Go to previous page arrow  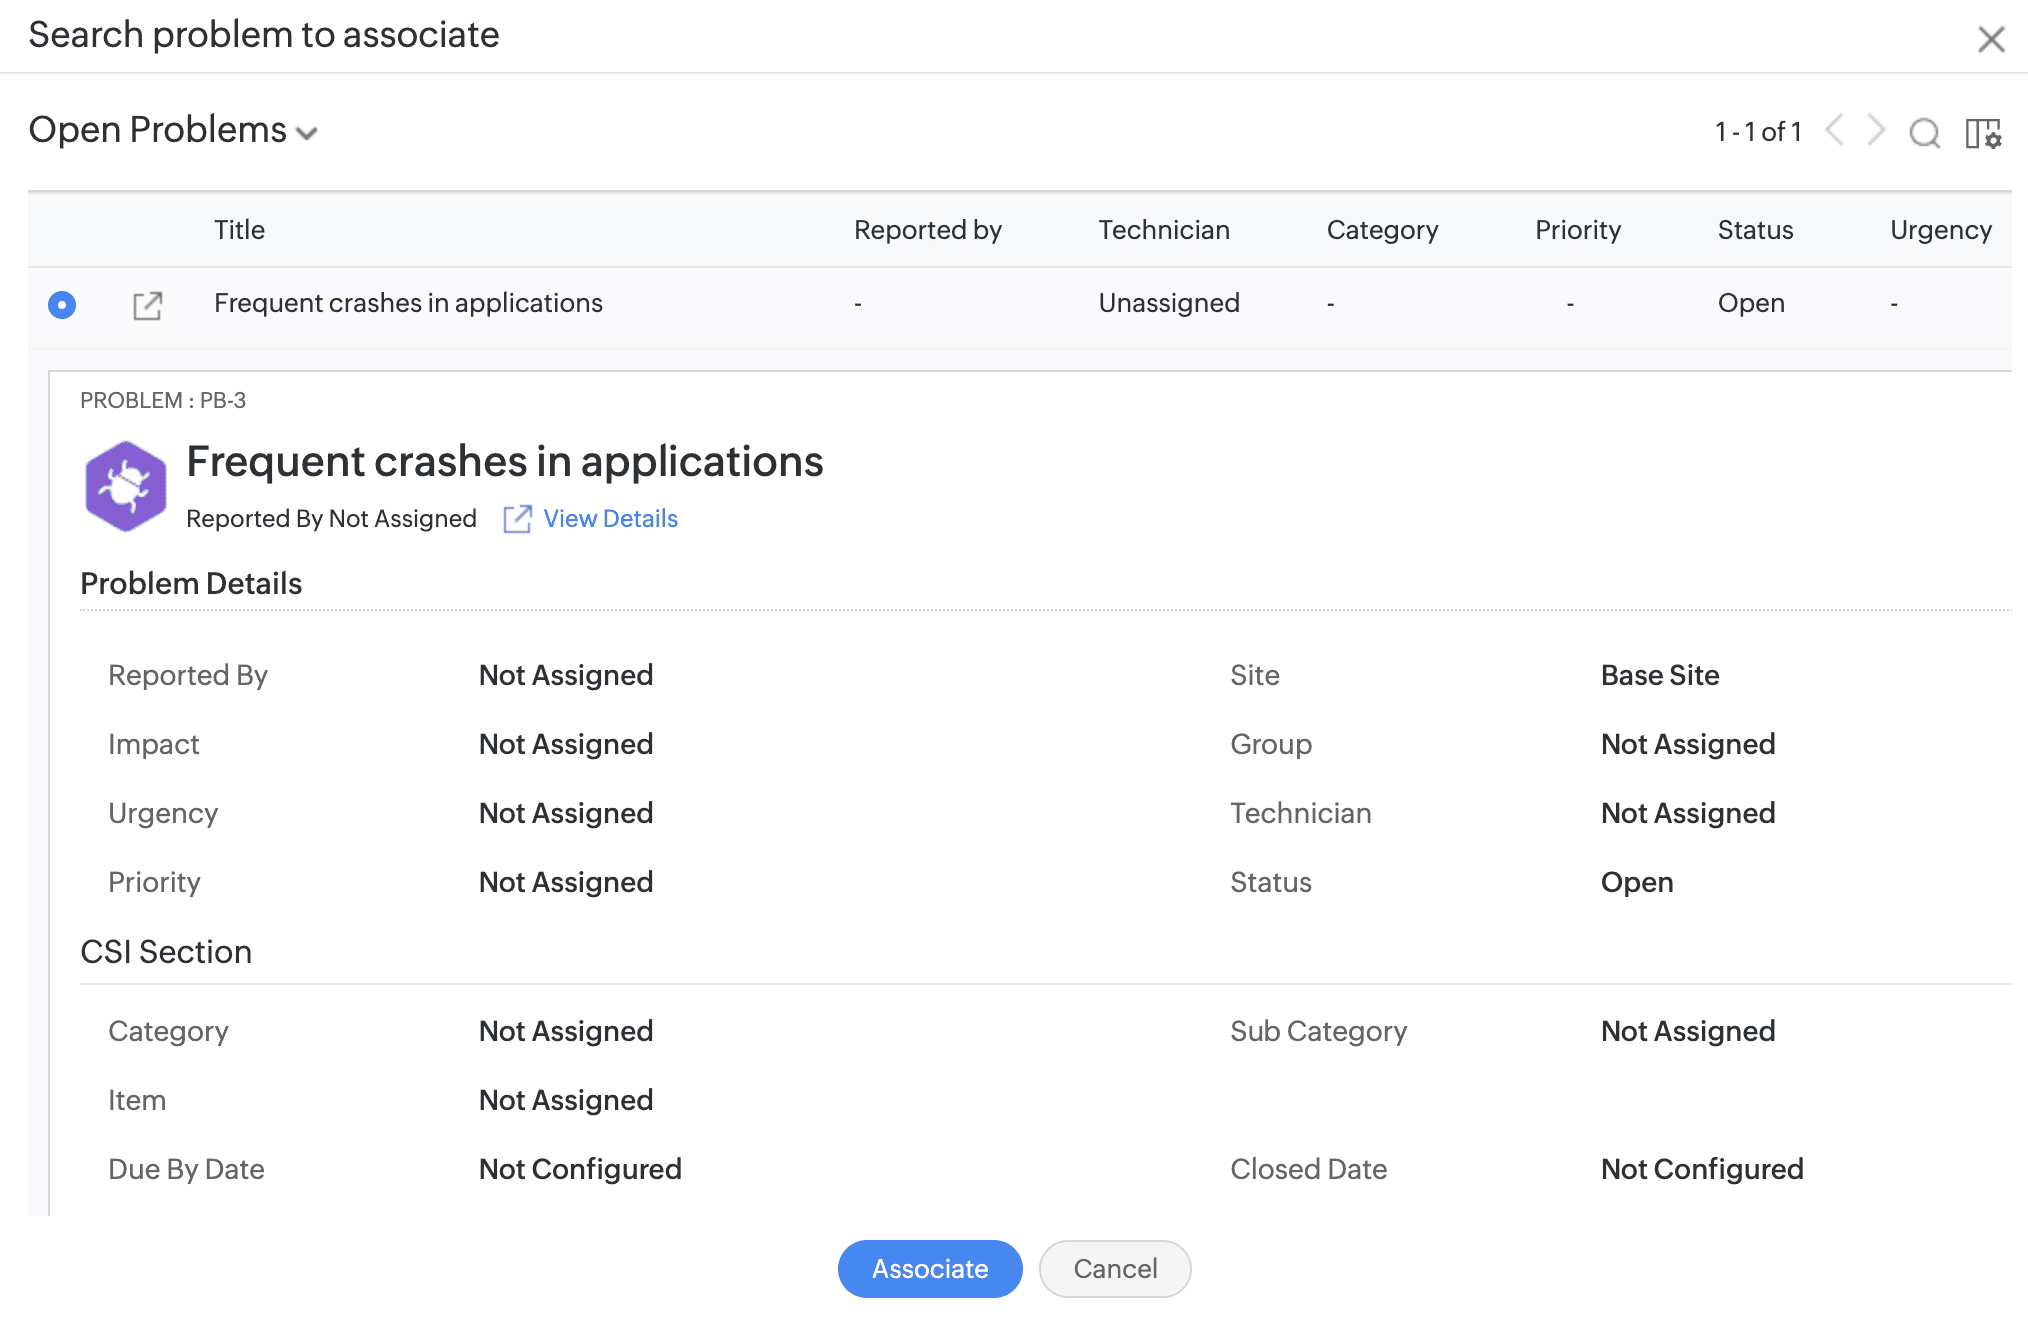[x=1835, y=130]
